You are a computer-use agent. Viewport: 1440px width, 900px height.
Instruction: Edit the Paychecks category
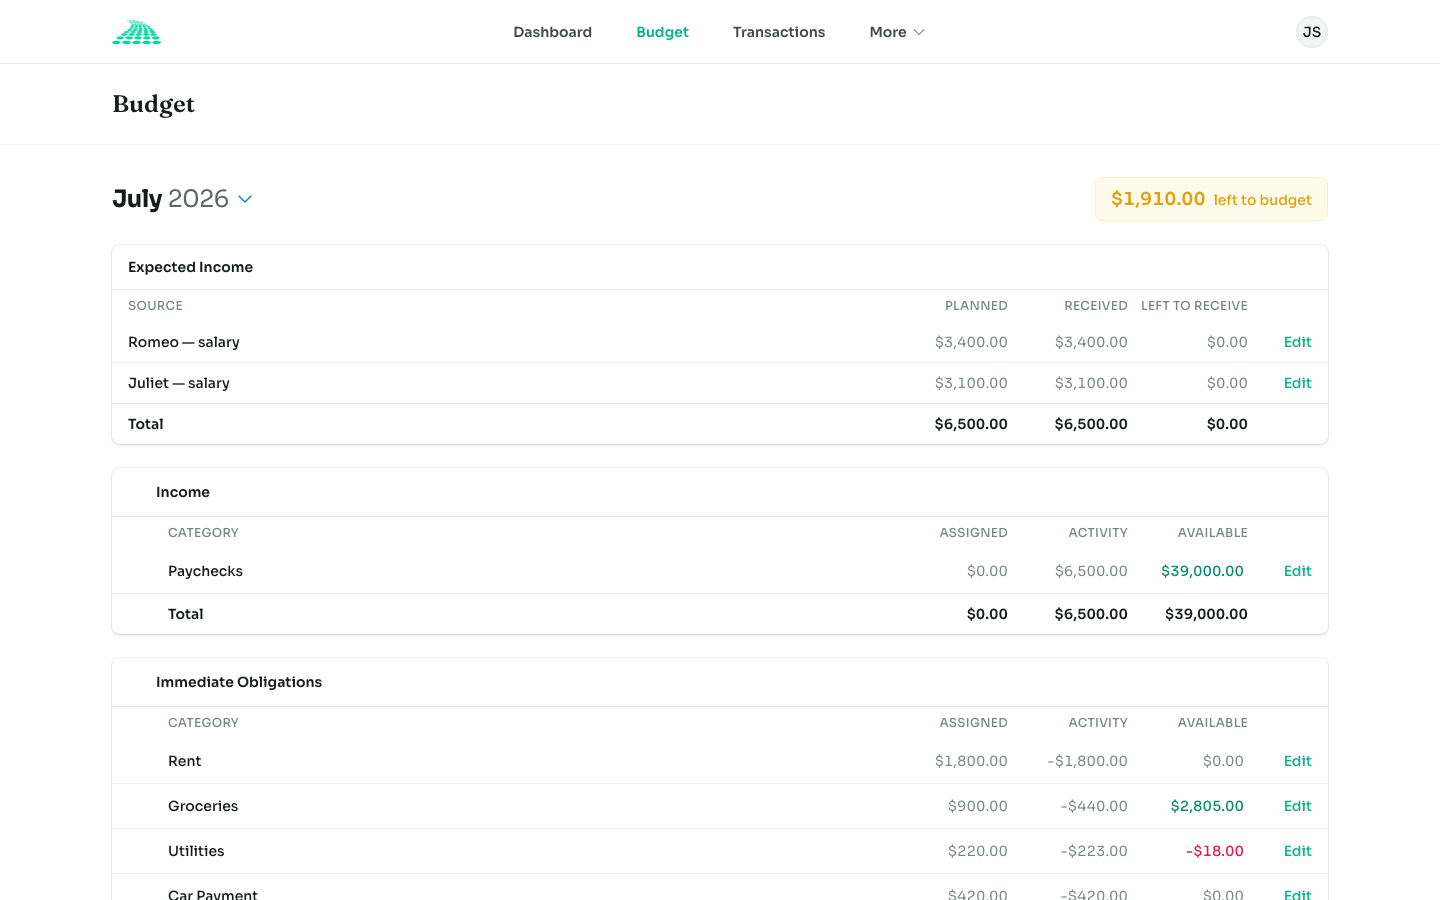point(1297,571)
